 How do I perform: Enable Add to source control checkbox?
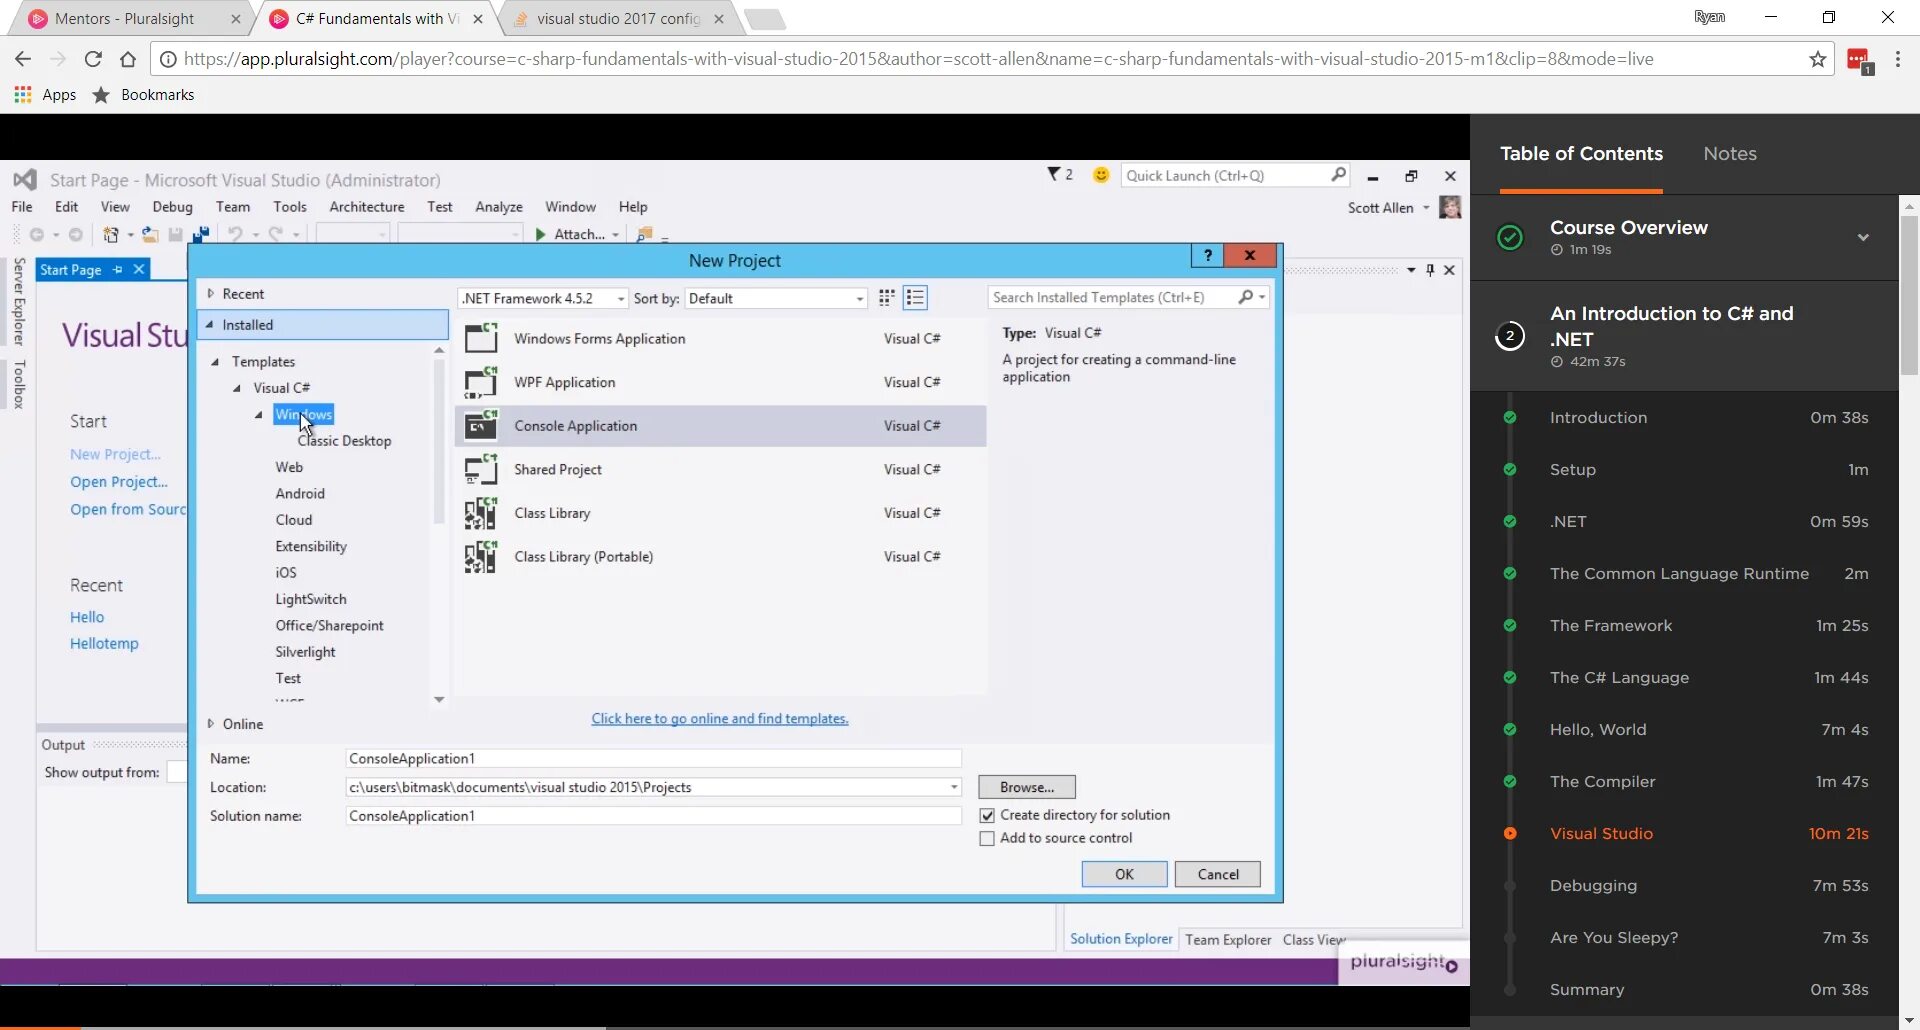coord(987,839)
